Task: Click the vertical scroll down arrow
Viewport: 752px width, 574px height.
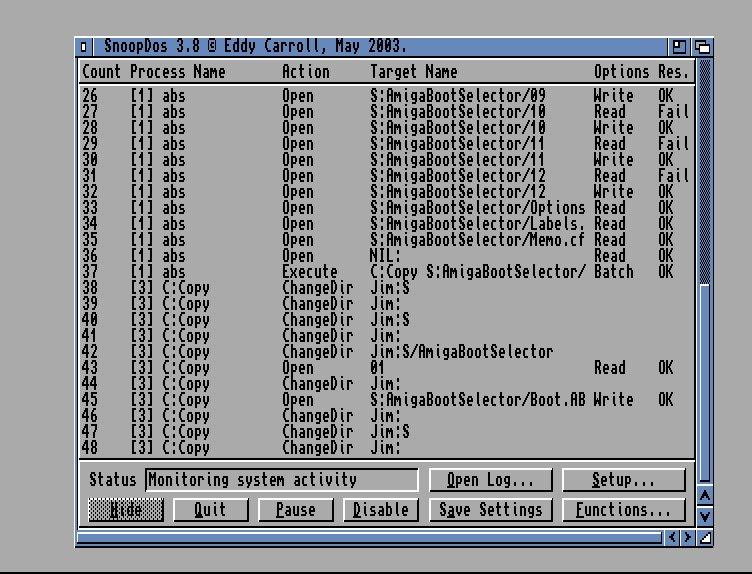Action: tap(705, 516)
